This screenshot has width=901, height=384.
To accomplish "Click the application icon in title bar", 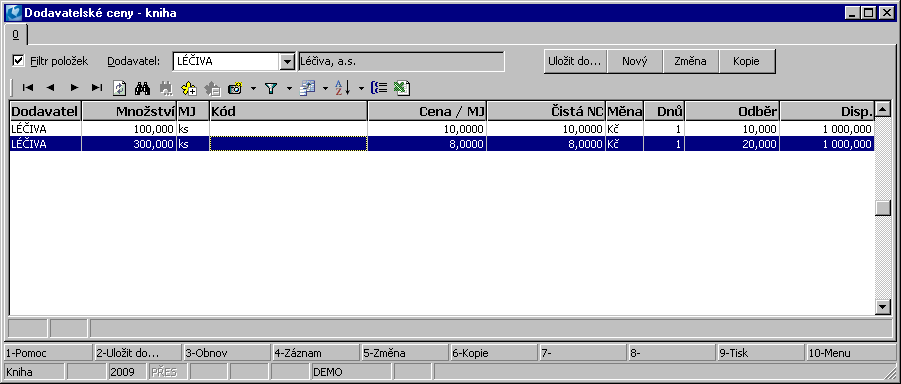I will [x=14, y=13].
